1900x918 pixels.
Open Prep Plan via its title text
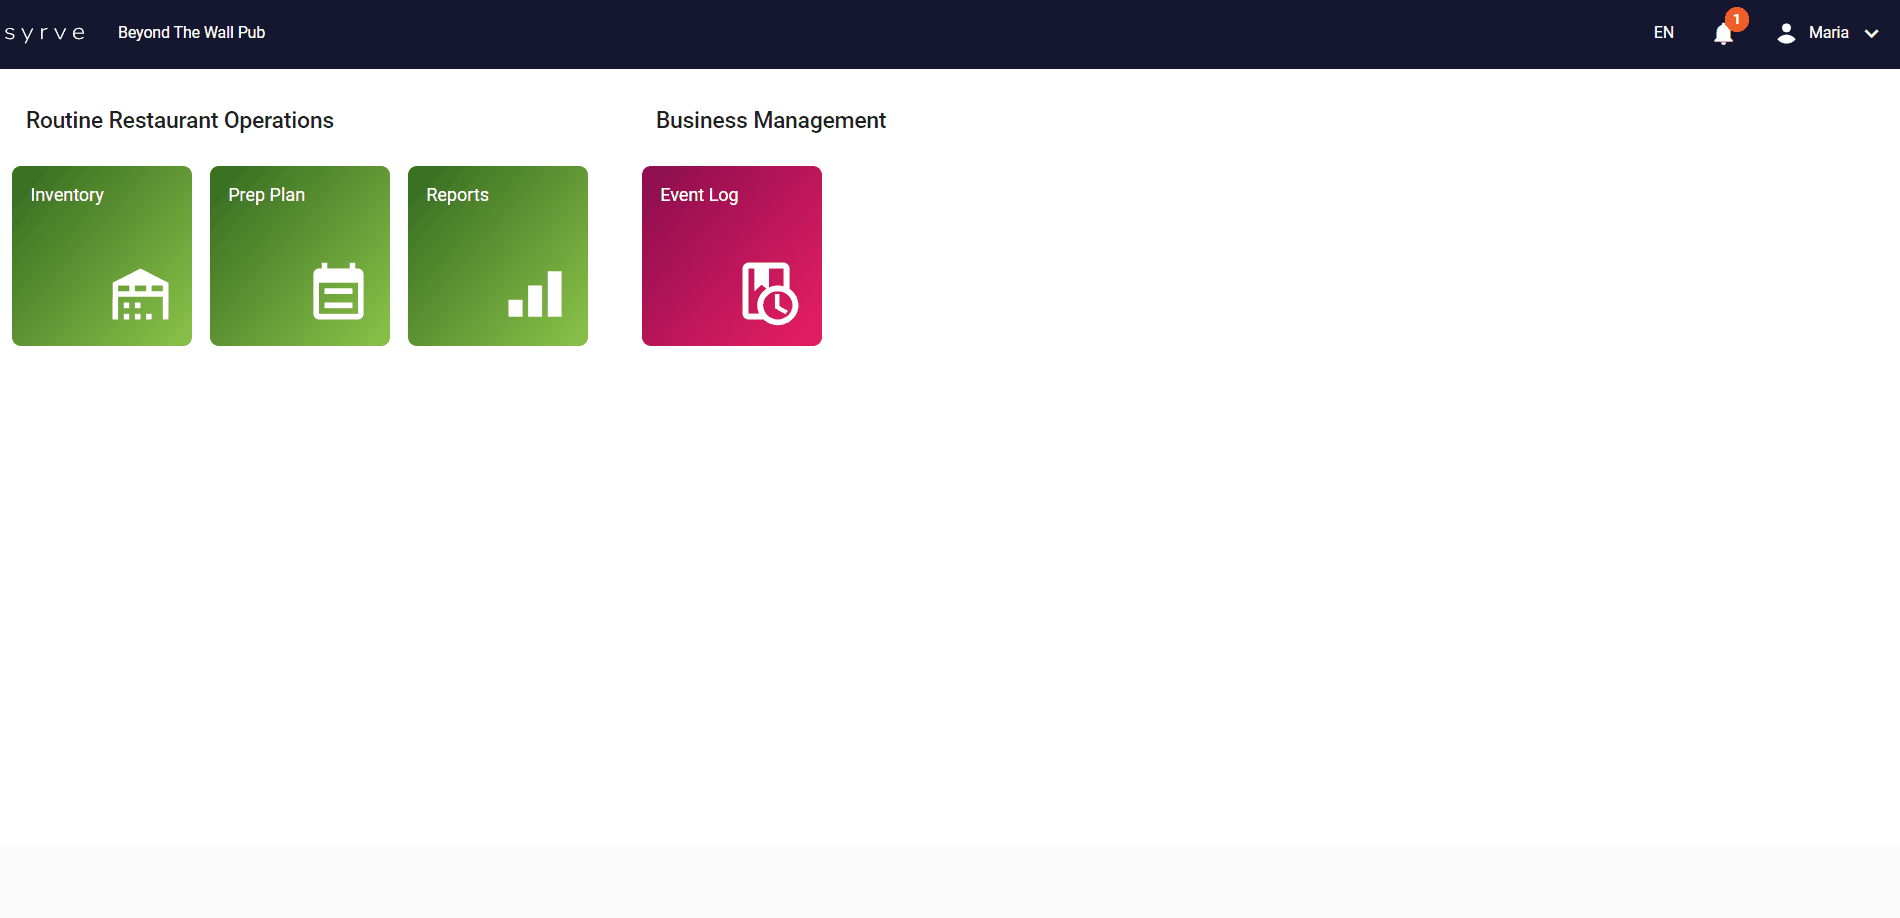(266, 195)
